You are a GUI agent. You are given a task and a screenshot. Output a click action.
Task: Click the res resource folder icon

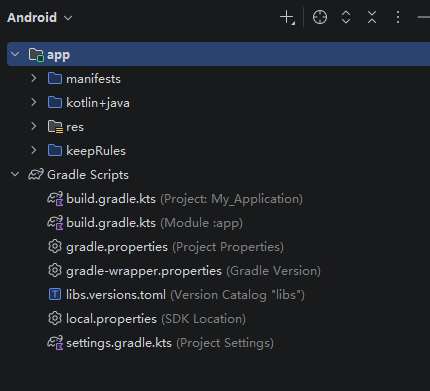[x=55, y=127]
